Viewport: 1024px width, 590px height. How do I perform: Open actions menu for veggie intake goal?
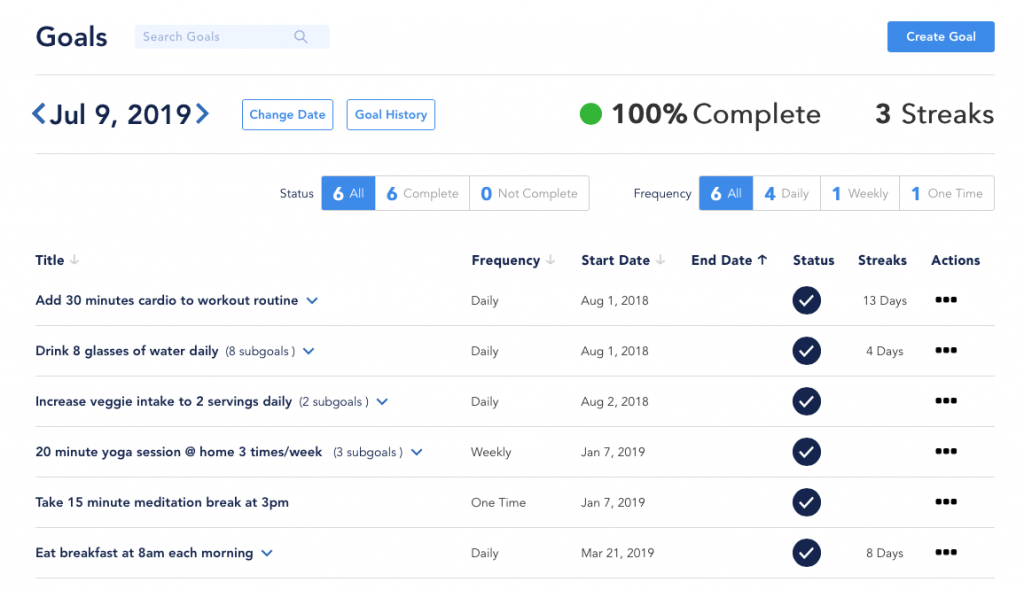pos(946,401)
